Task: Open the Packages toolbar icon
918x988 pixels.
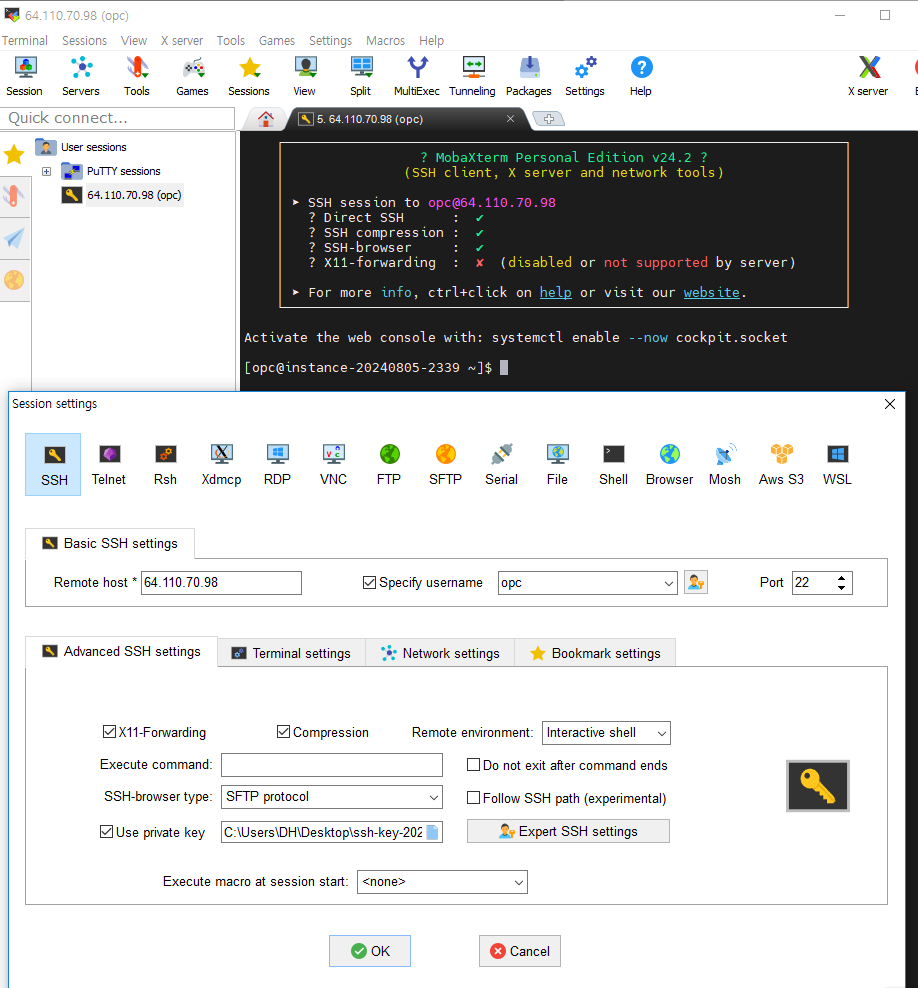Action: (529, 76)
